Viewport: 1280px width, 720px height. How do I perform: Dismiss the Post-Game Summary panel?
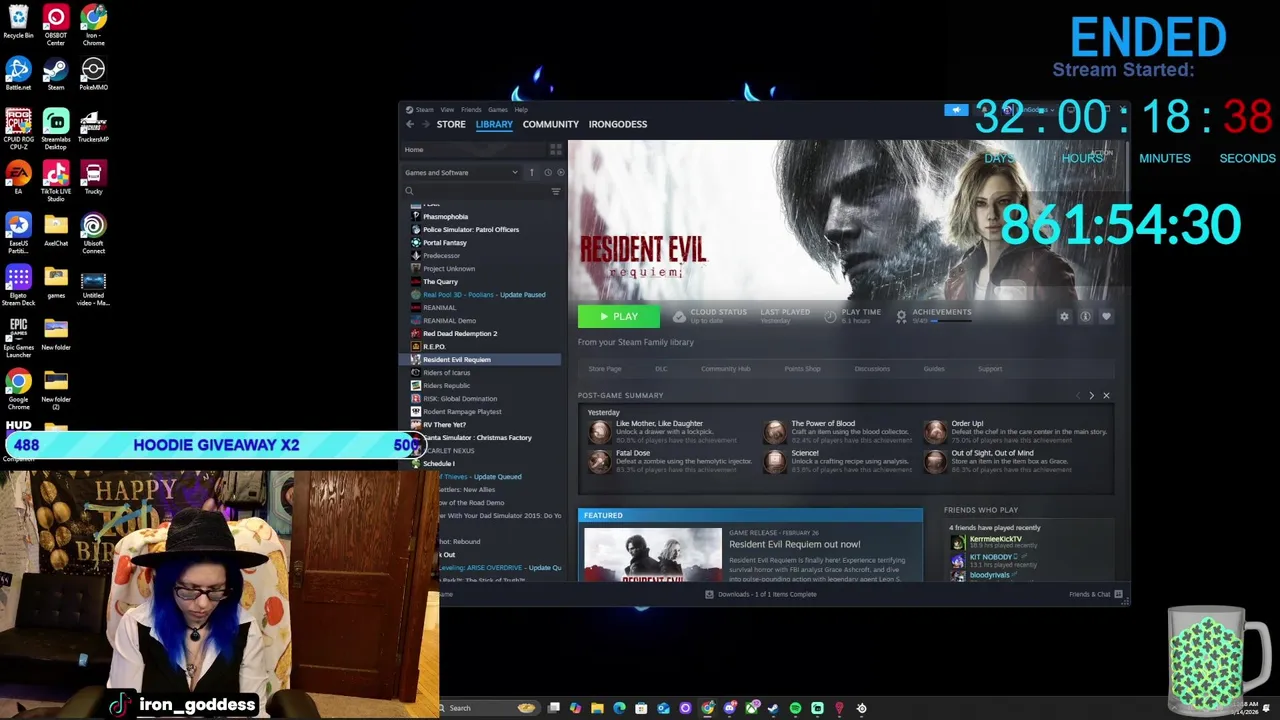pyautogui.click(x=1106, y=396)
